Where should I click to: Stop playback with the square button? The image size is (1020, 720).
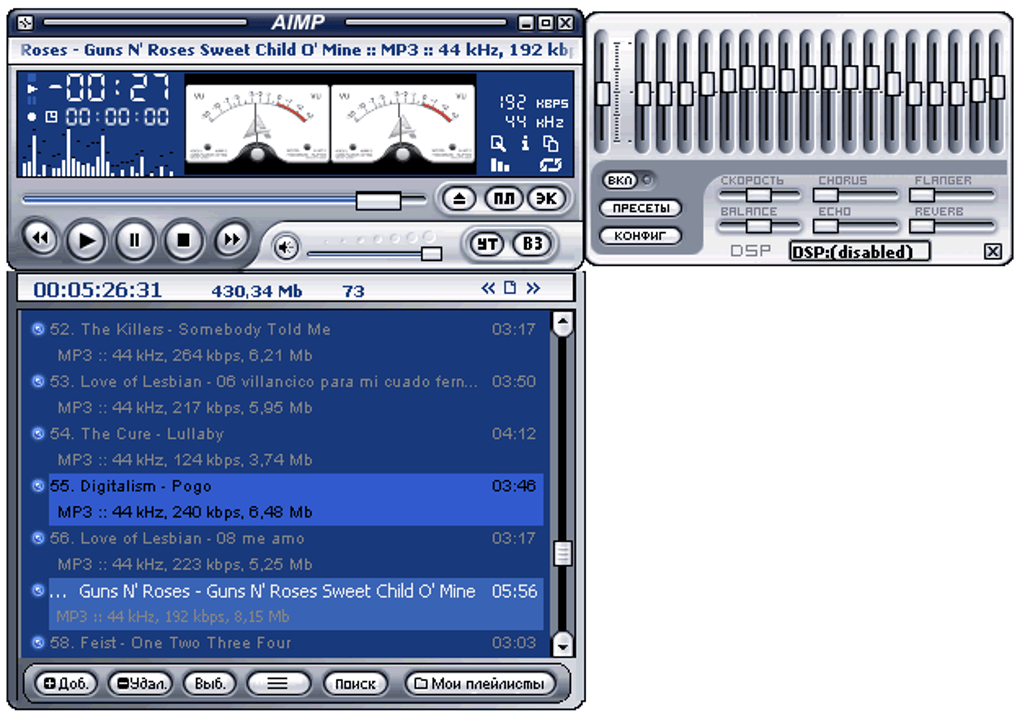click(183, 241)
